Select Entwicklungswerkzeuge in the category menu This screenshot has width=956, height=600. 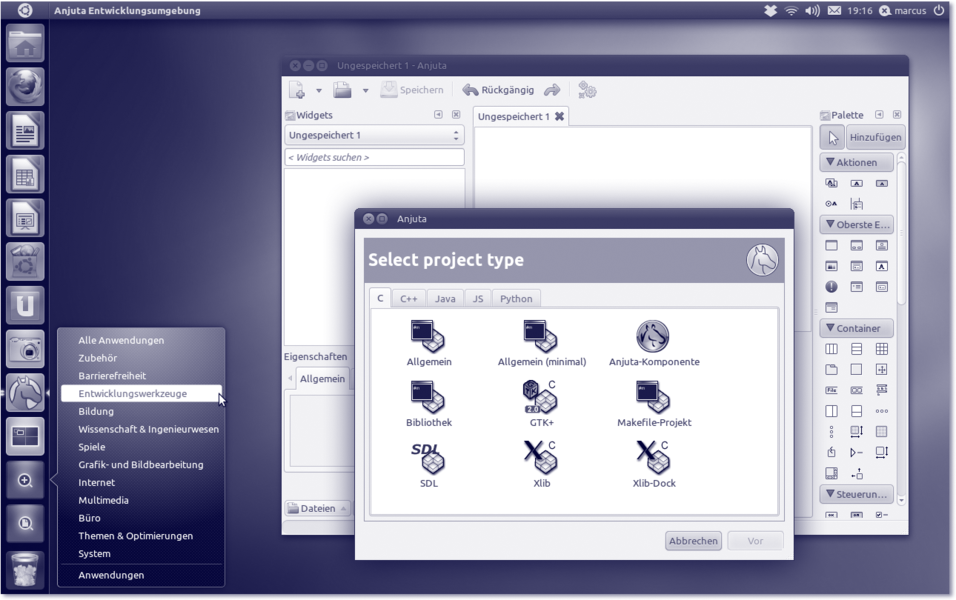(133, 394)
